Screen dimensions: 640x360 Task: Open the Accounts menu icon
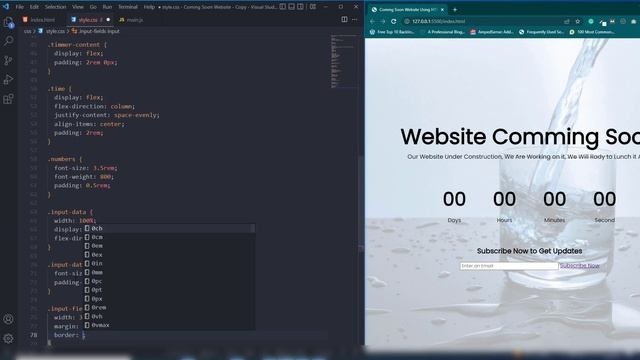pos(9,319)
